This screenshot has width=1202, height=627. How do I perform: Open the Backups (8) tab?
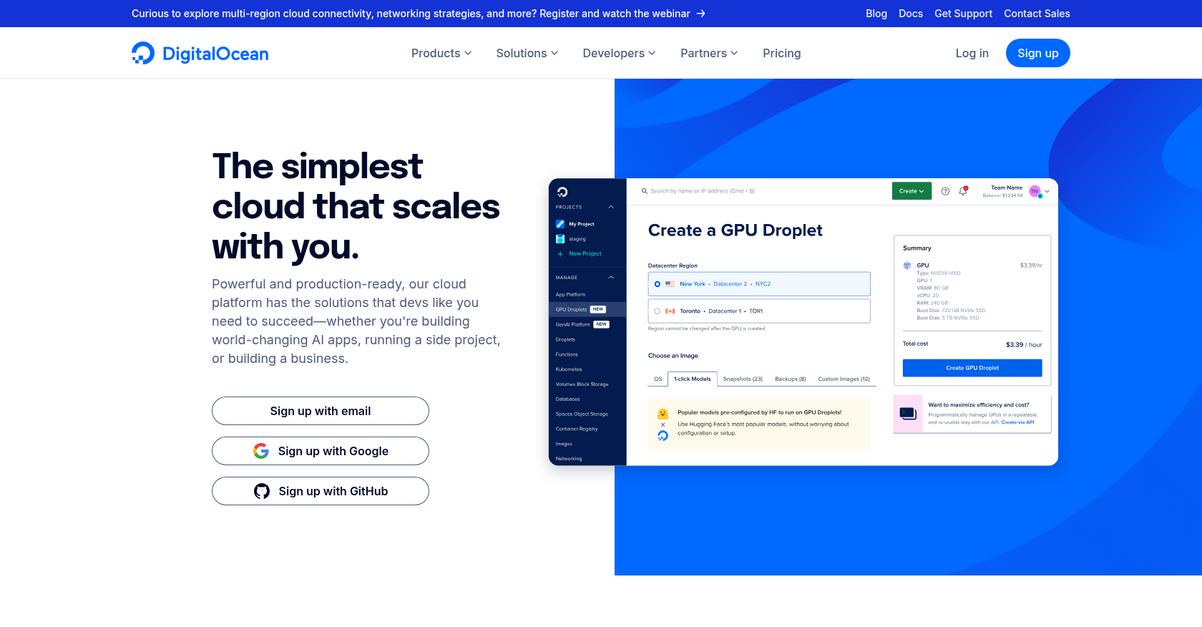point(790,379)
